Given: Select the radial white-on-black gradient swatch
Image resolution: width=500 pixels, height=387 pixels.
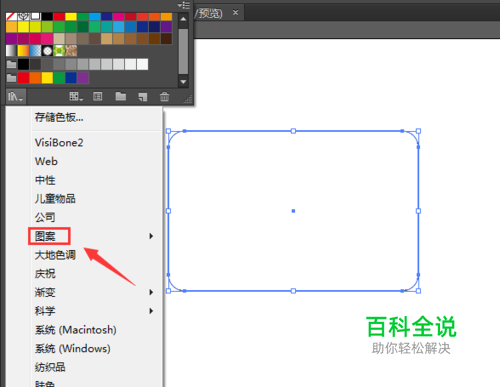Looking at the screenshot, I should coord(47,51).
